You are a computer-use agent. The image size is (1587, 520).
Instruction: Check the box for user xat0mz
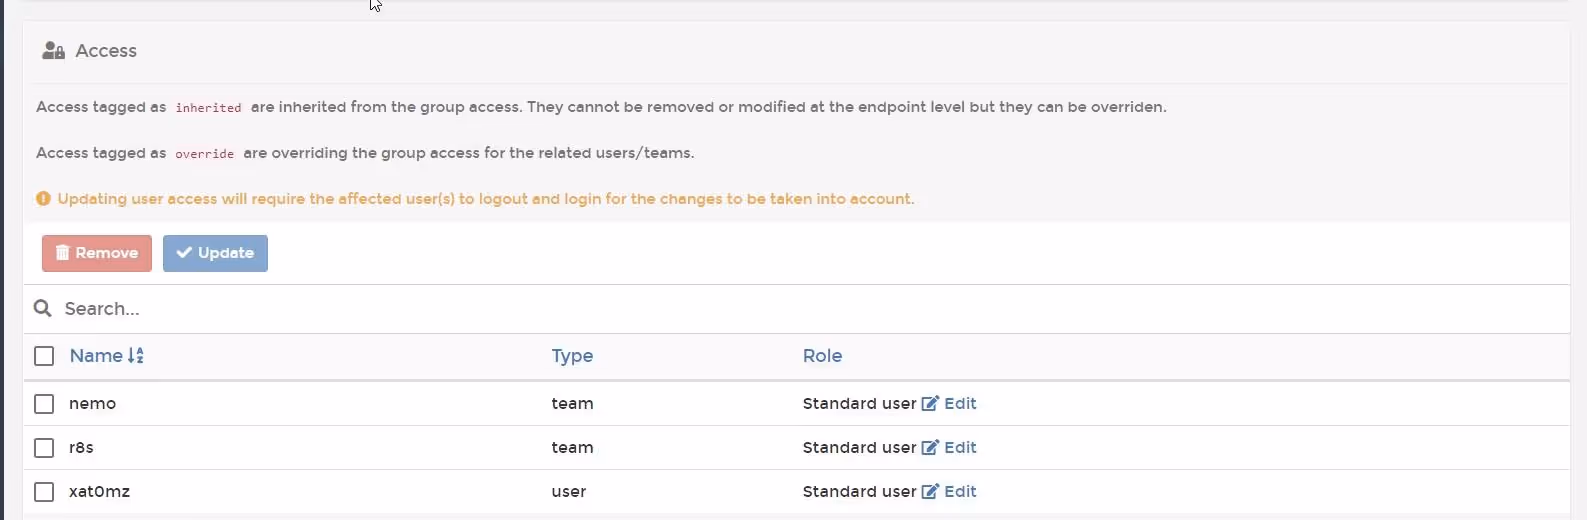(x=44, y=492)
